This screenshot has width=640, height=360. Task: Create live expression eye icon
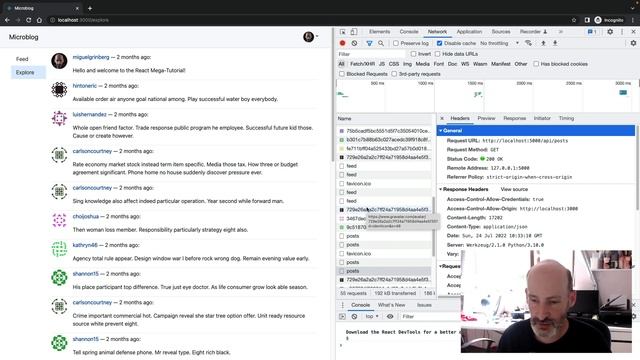(390, 317)
